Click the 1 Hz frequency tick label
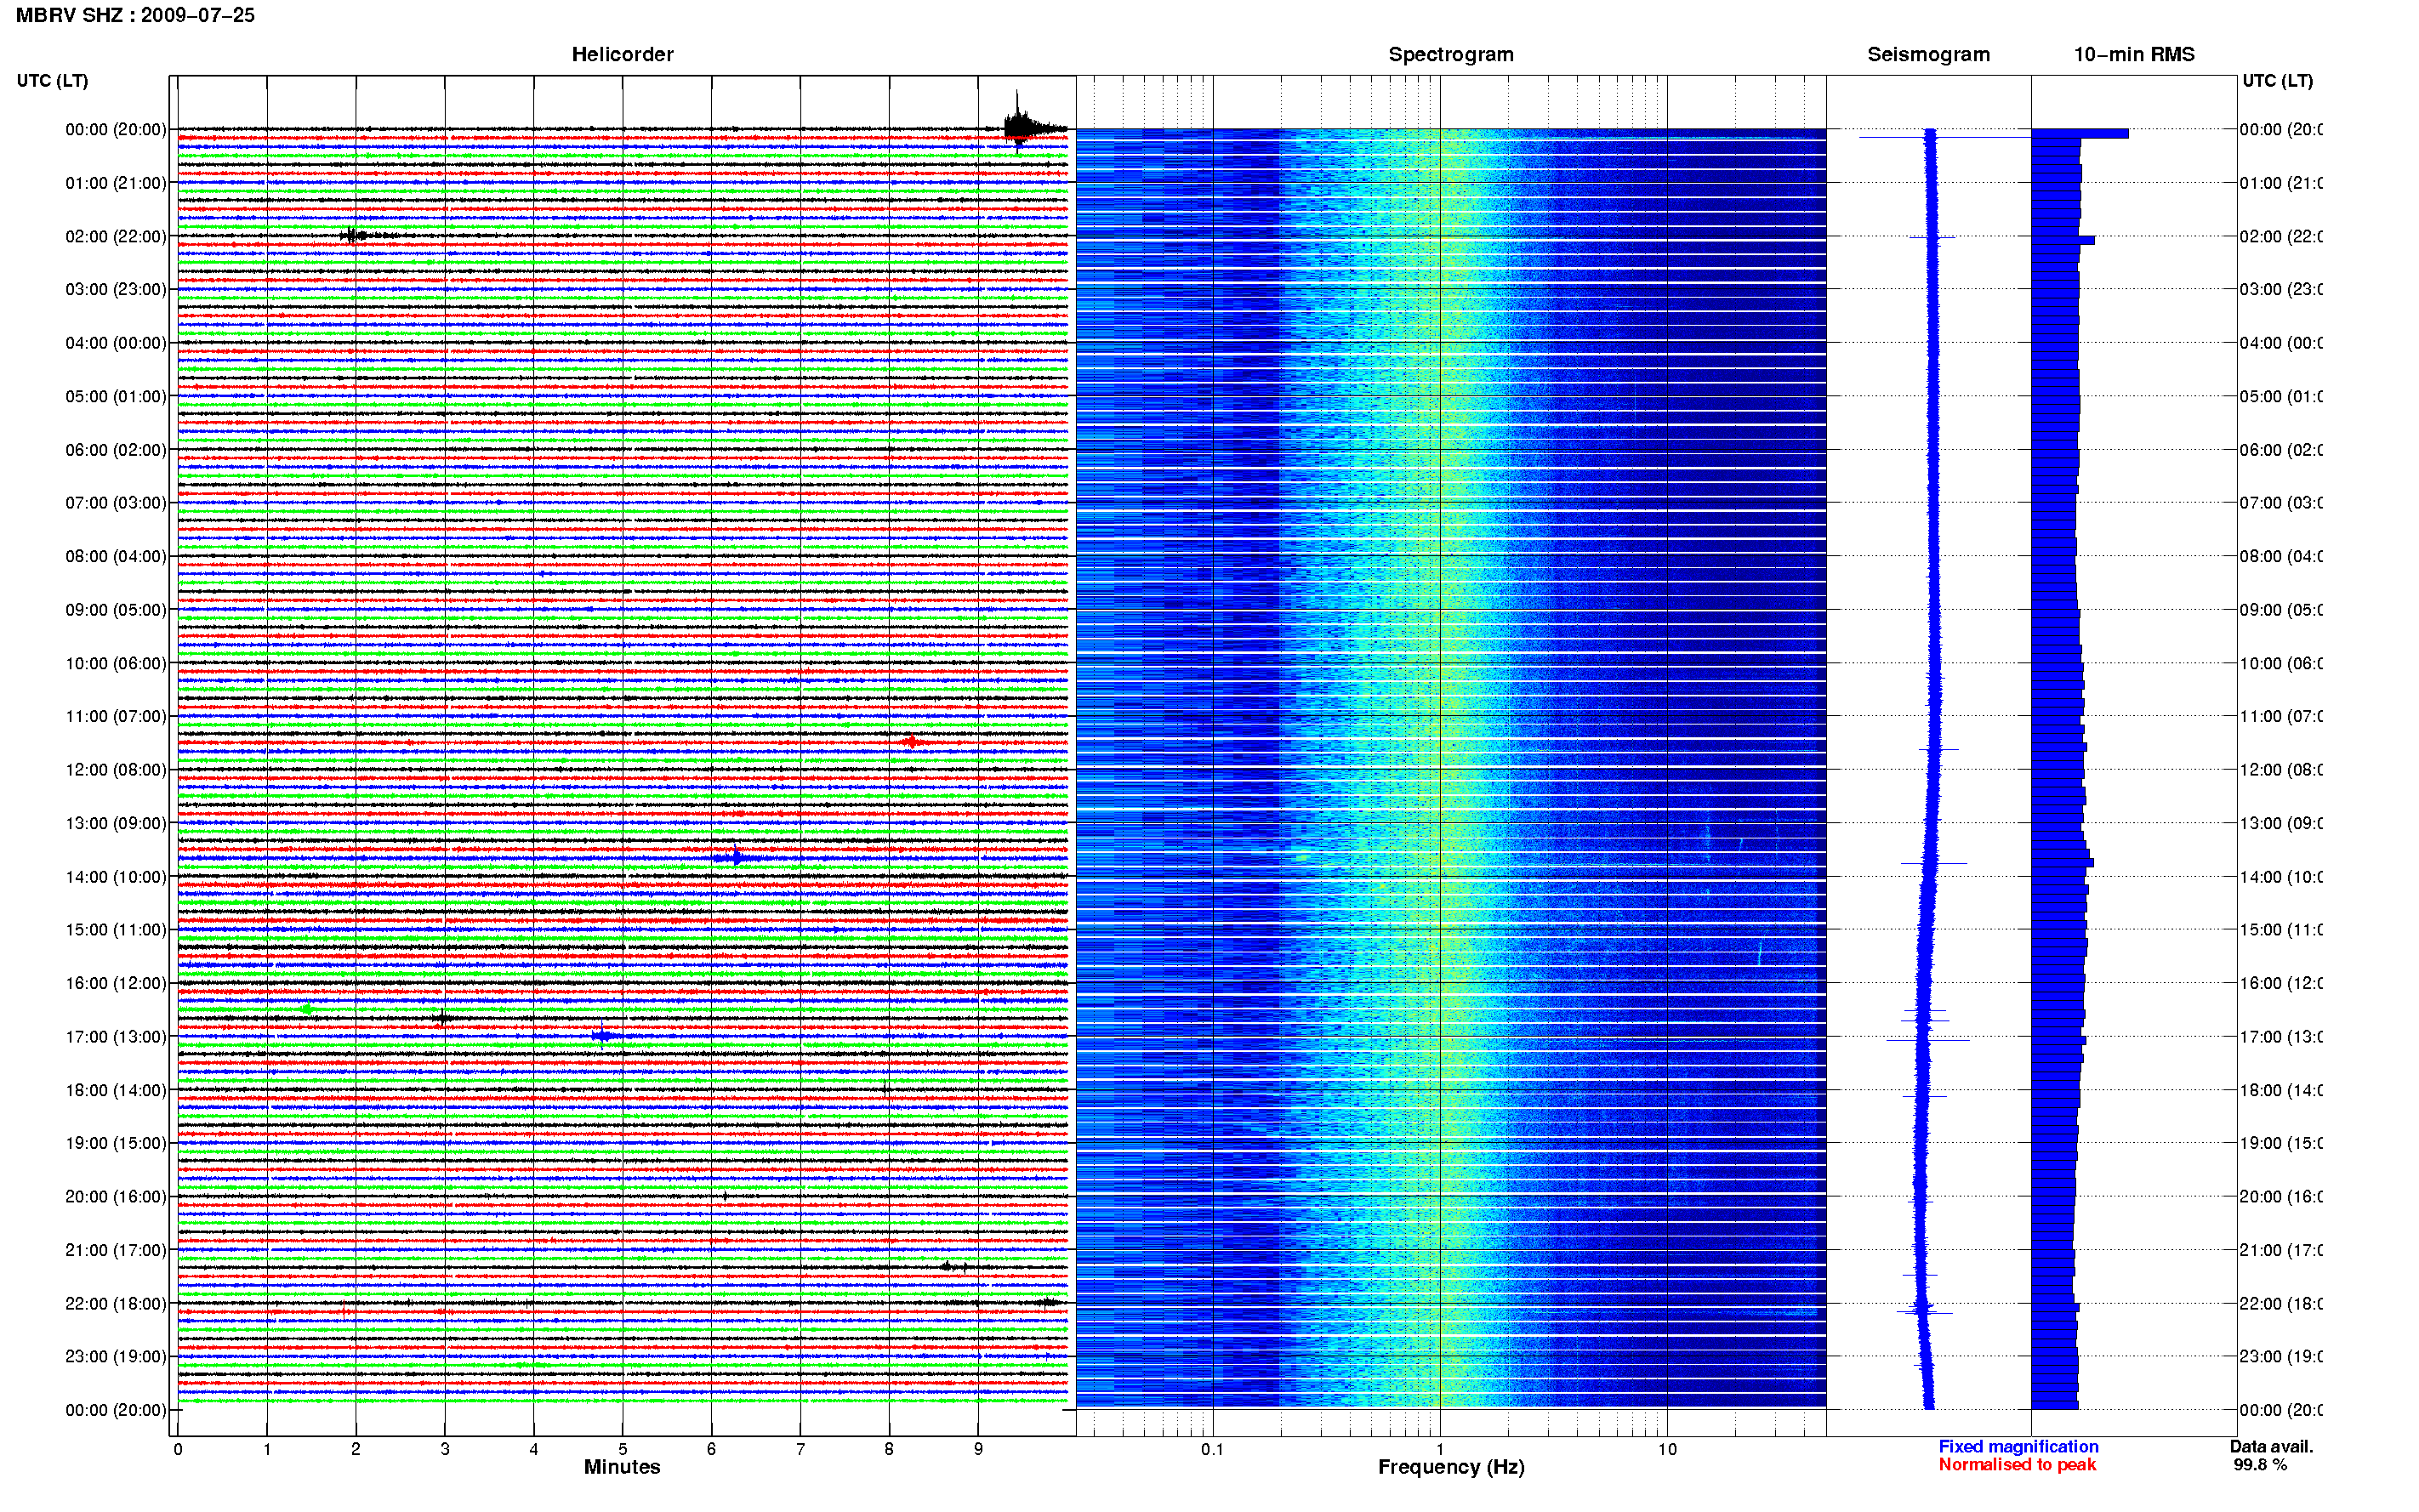 point(1440,1449)
